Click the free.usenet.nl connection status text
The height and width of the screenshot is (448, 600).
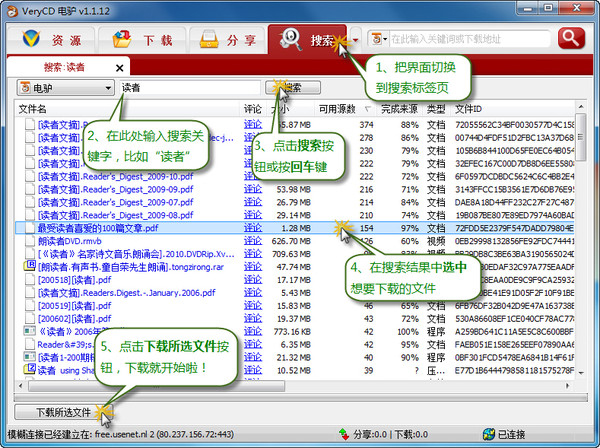click(x=121, y=435)
